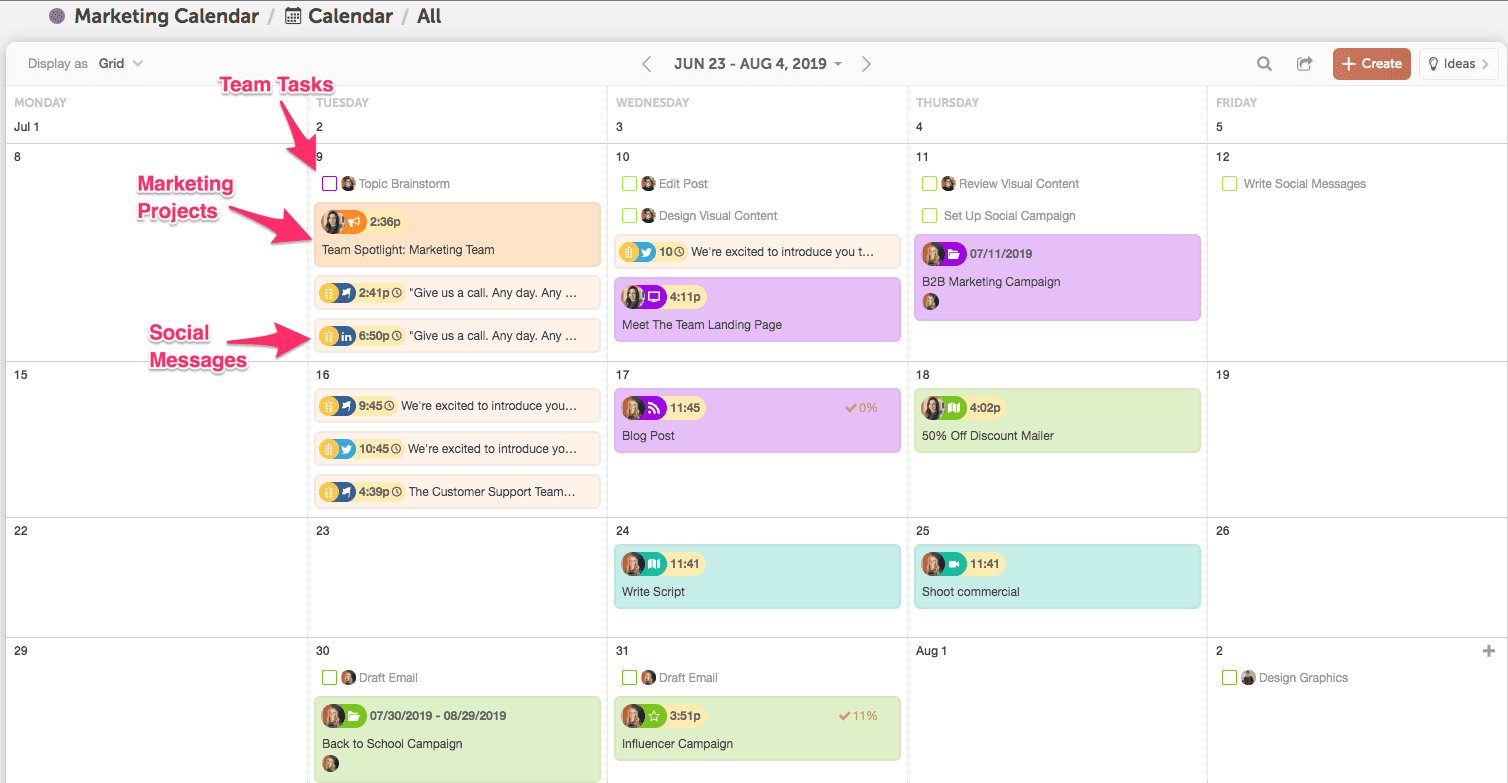Click the 11% progress on Influencer Campaign
1508x783 pixels.
pyautogui.click(x=858, y=716)
